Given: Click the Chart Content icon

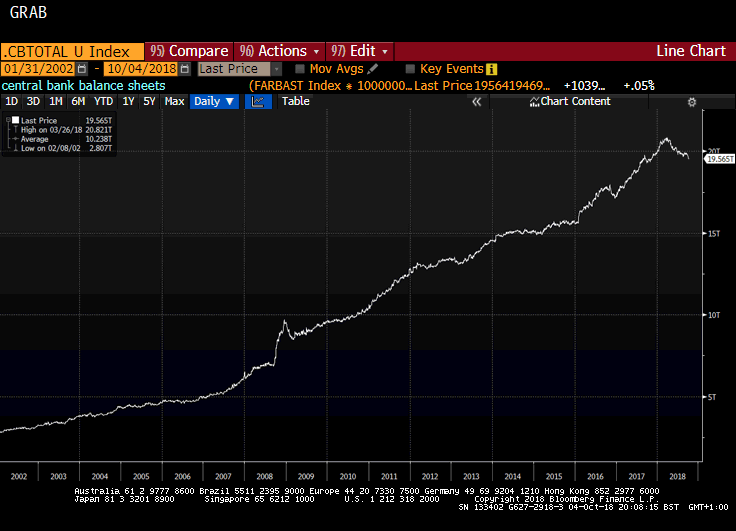Looking at the screenshot, I should pos(534,102).
